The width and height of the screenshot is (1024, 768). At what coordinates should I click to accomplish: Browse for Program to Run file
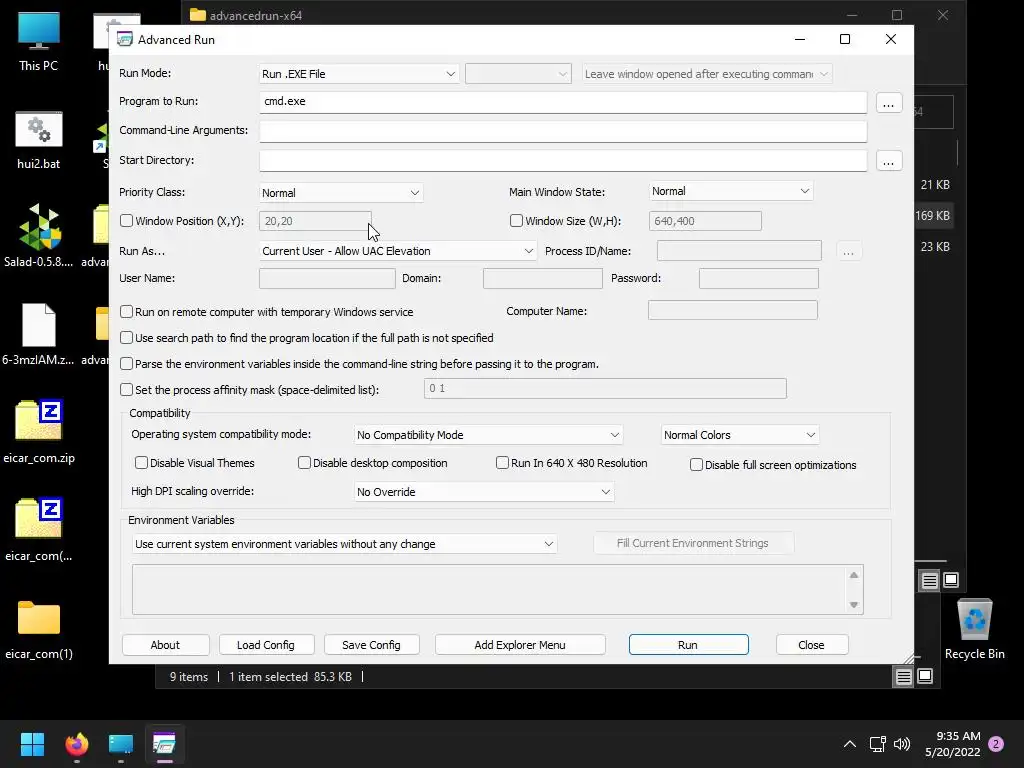click(888, 103)
